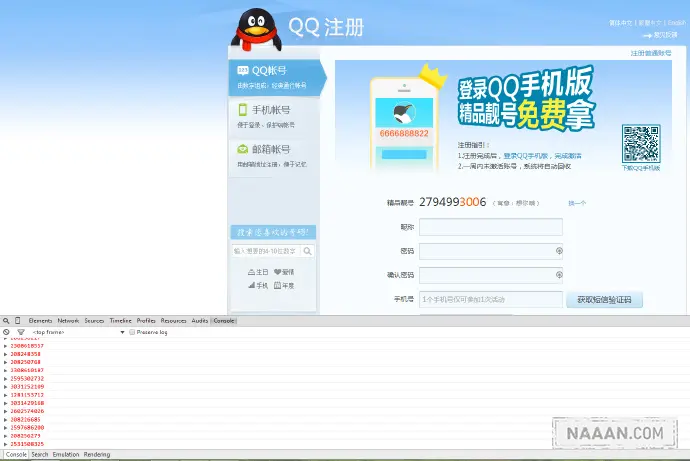Viewport: 690px width, 461px height.
Task: Expand console entry 2597686200
Action: click(x=5, y=428)
